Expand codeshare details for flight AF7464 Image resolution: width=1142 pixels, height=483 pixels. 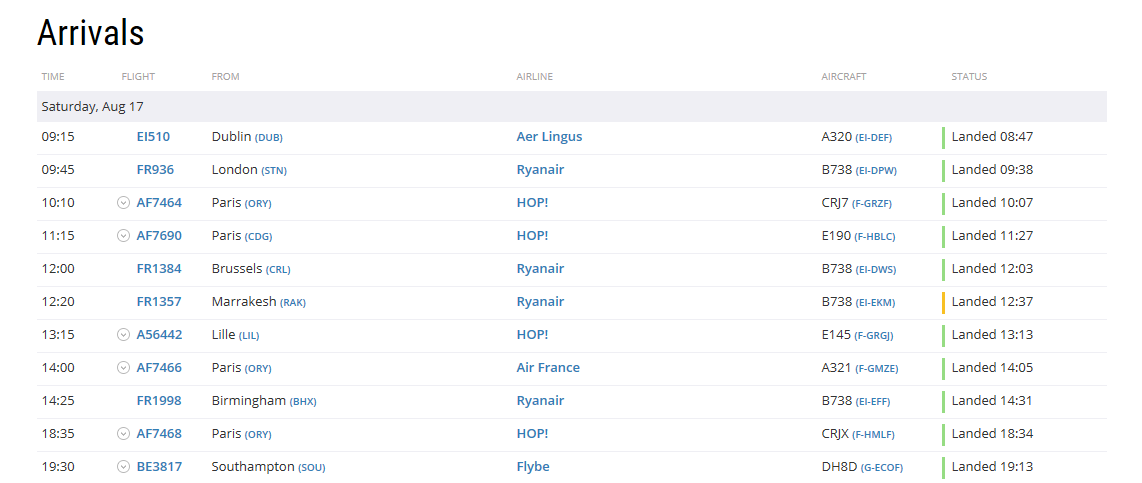pyautogui.click(x=124, y=203)
